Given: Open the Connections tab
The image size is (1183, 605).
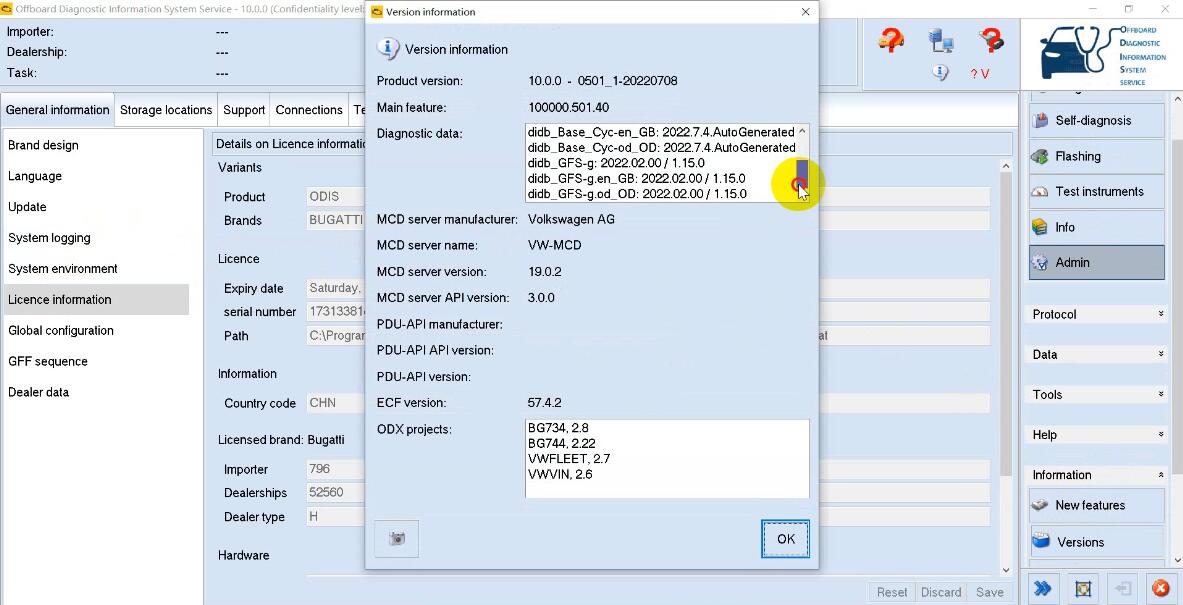Looking at the screenshot, I should [x=309, y=110].
